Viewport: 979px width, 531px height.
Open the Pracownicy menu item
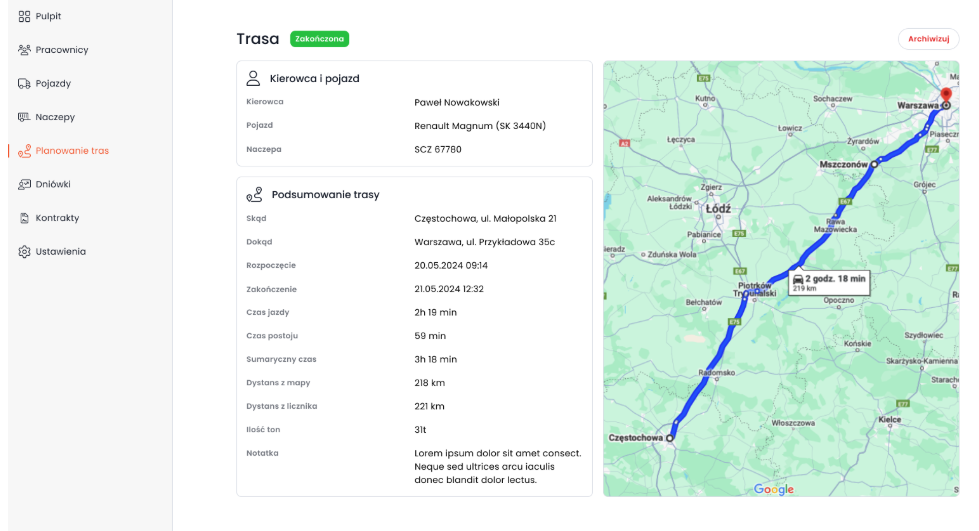tap(62, 50)
